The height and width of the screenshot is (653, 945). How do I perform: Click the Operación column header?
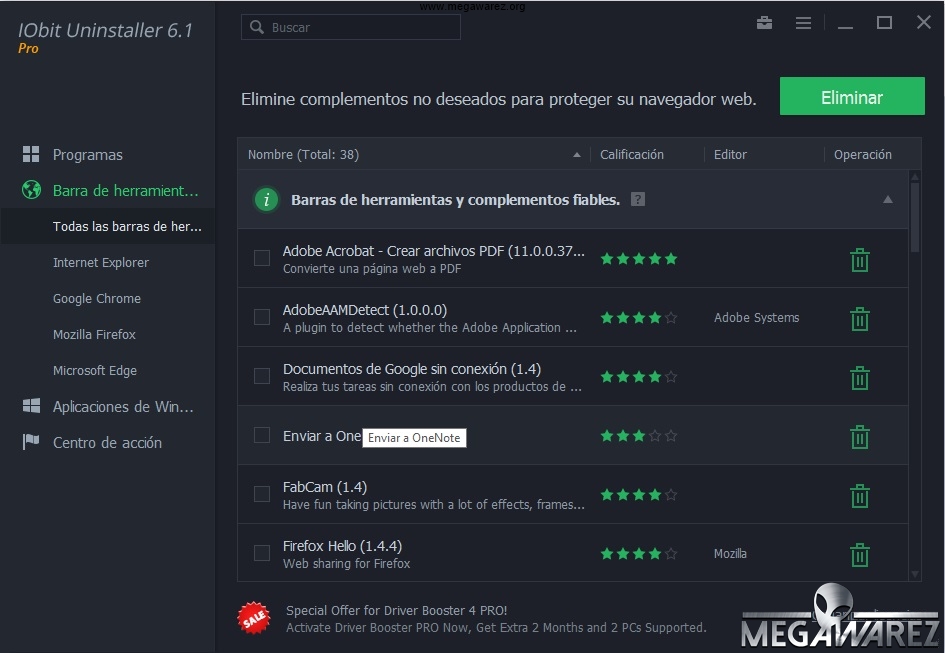click(862, 154)
